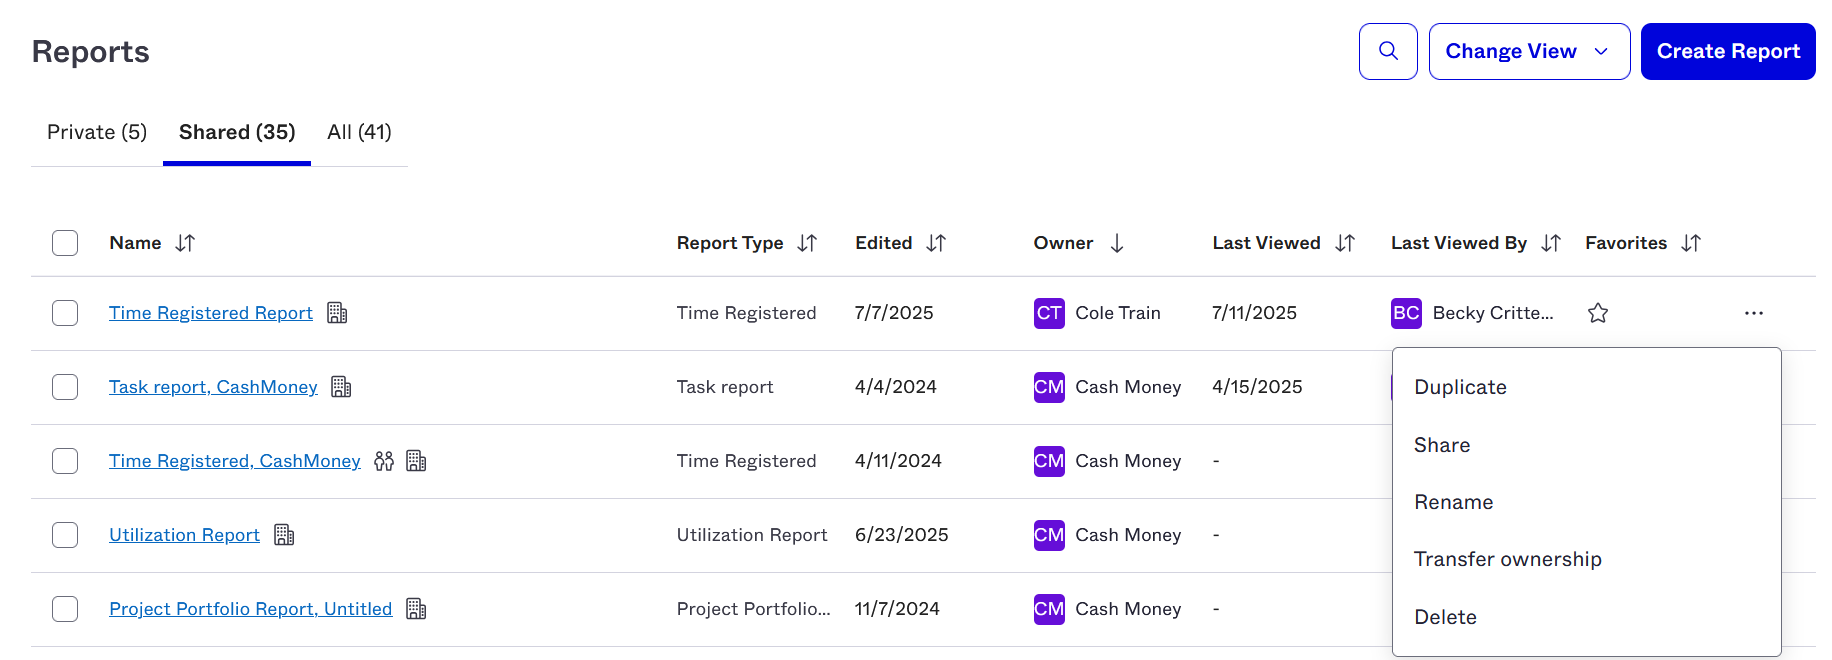Click building icon beside Task report, CashMoney
This screenshot has height=660, width=1832.
point(341,387)
